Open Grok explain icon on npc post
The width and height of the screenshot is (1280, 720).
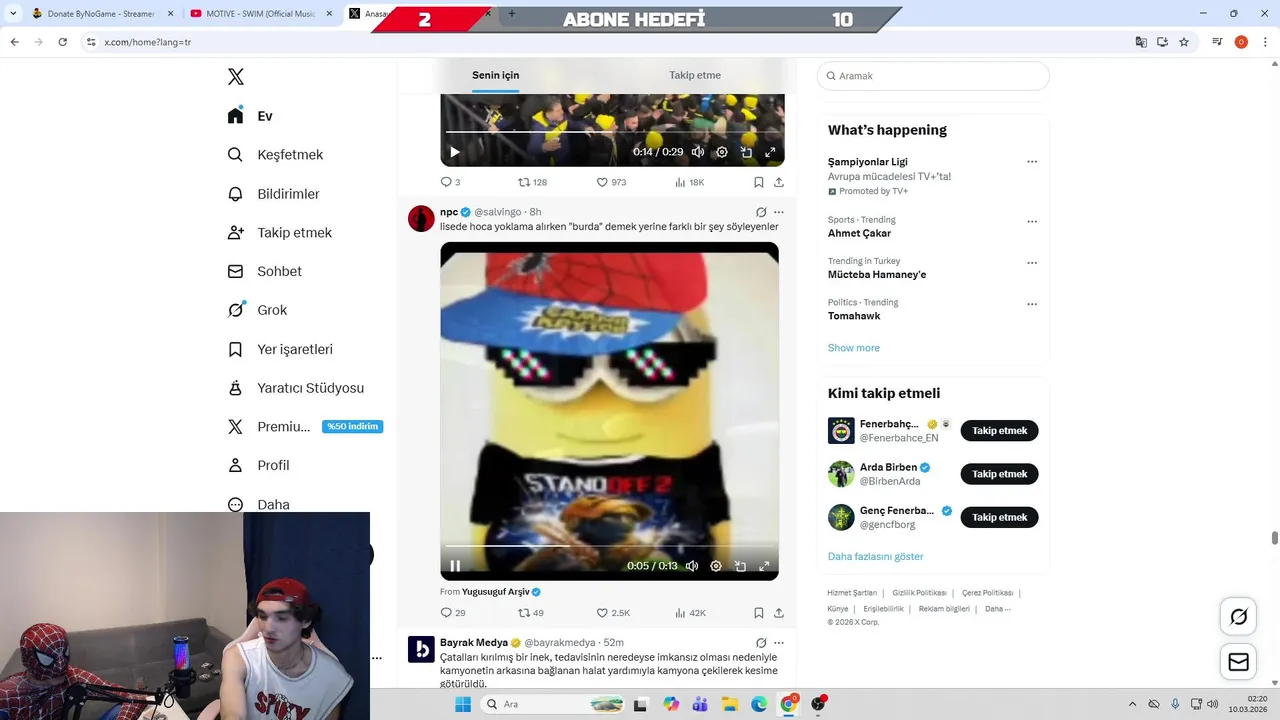pyautogui.click(x=761, y=212)
